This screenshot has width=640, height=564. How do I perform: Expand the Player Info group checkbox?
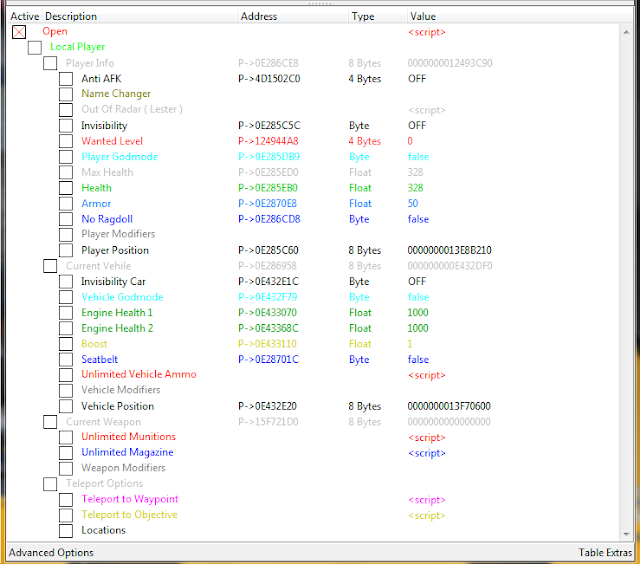(x=50, y=63)
